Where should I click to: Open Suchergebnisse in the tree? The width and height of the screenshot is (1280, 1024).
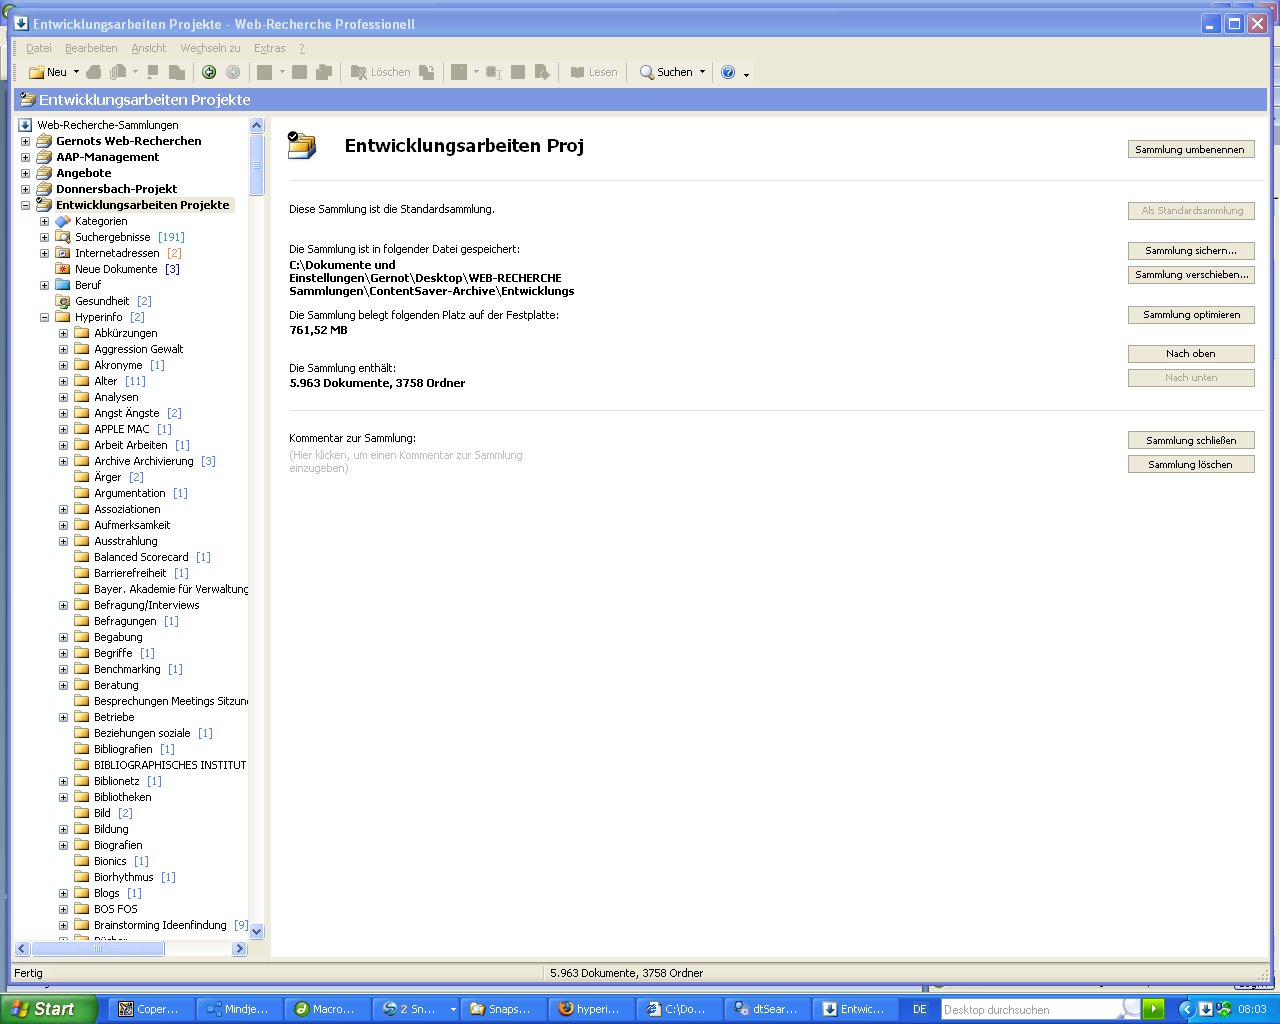click(x=112, y=237)
